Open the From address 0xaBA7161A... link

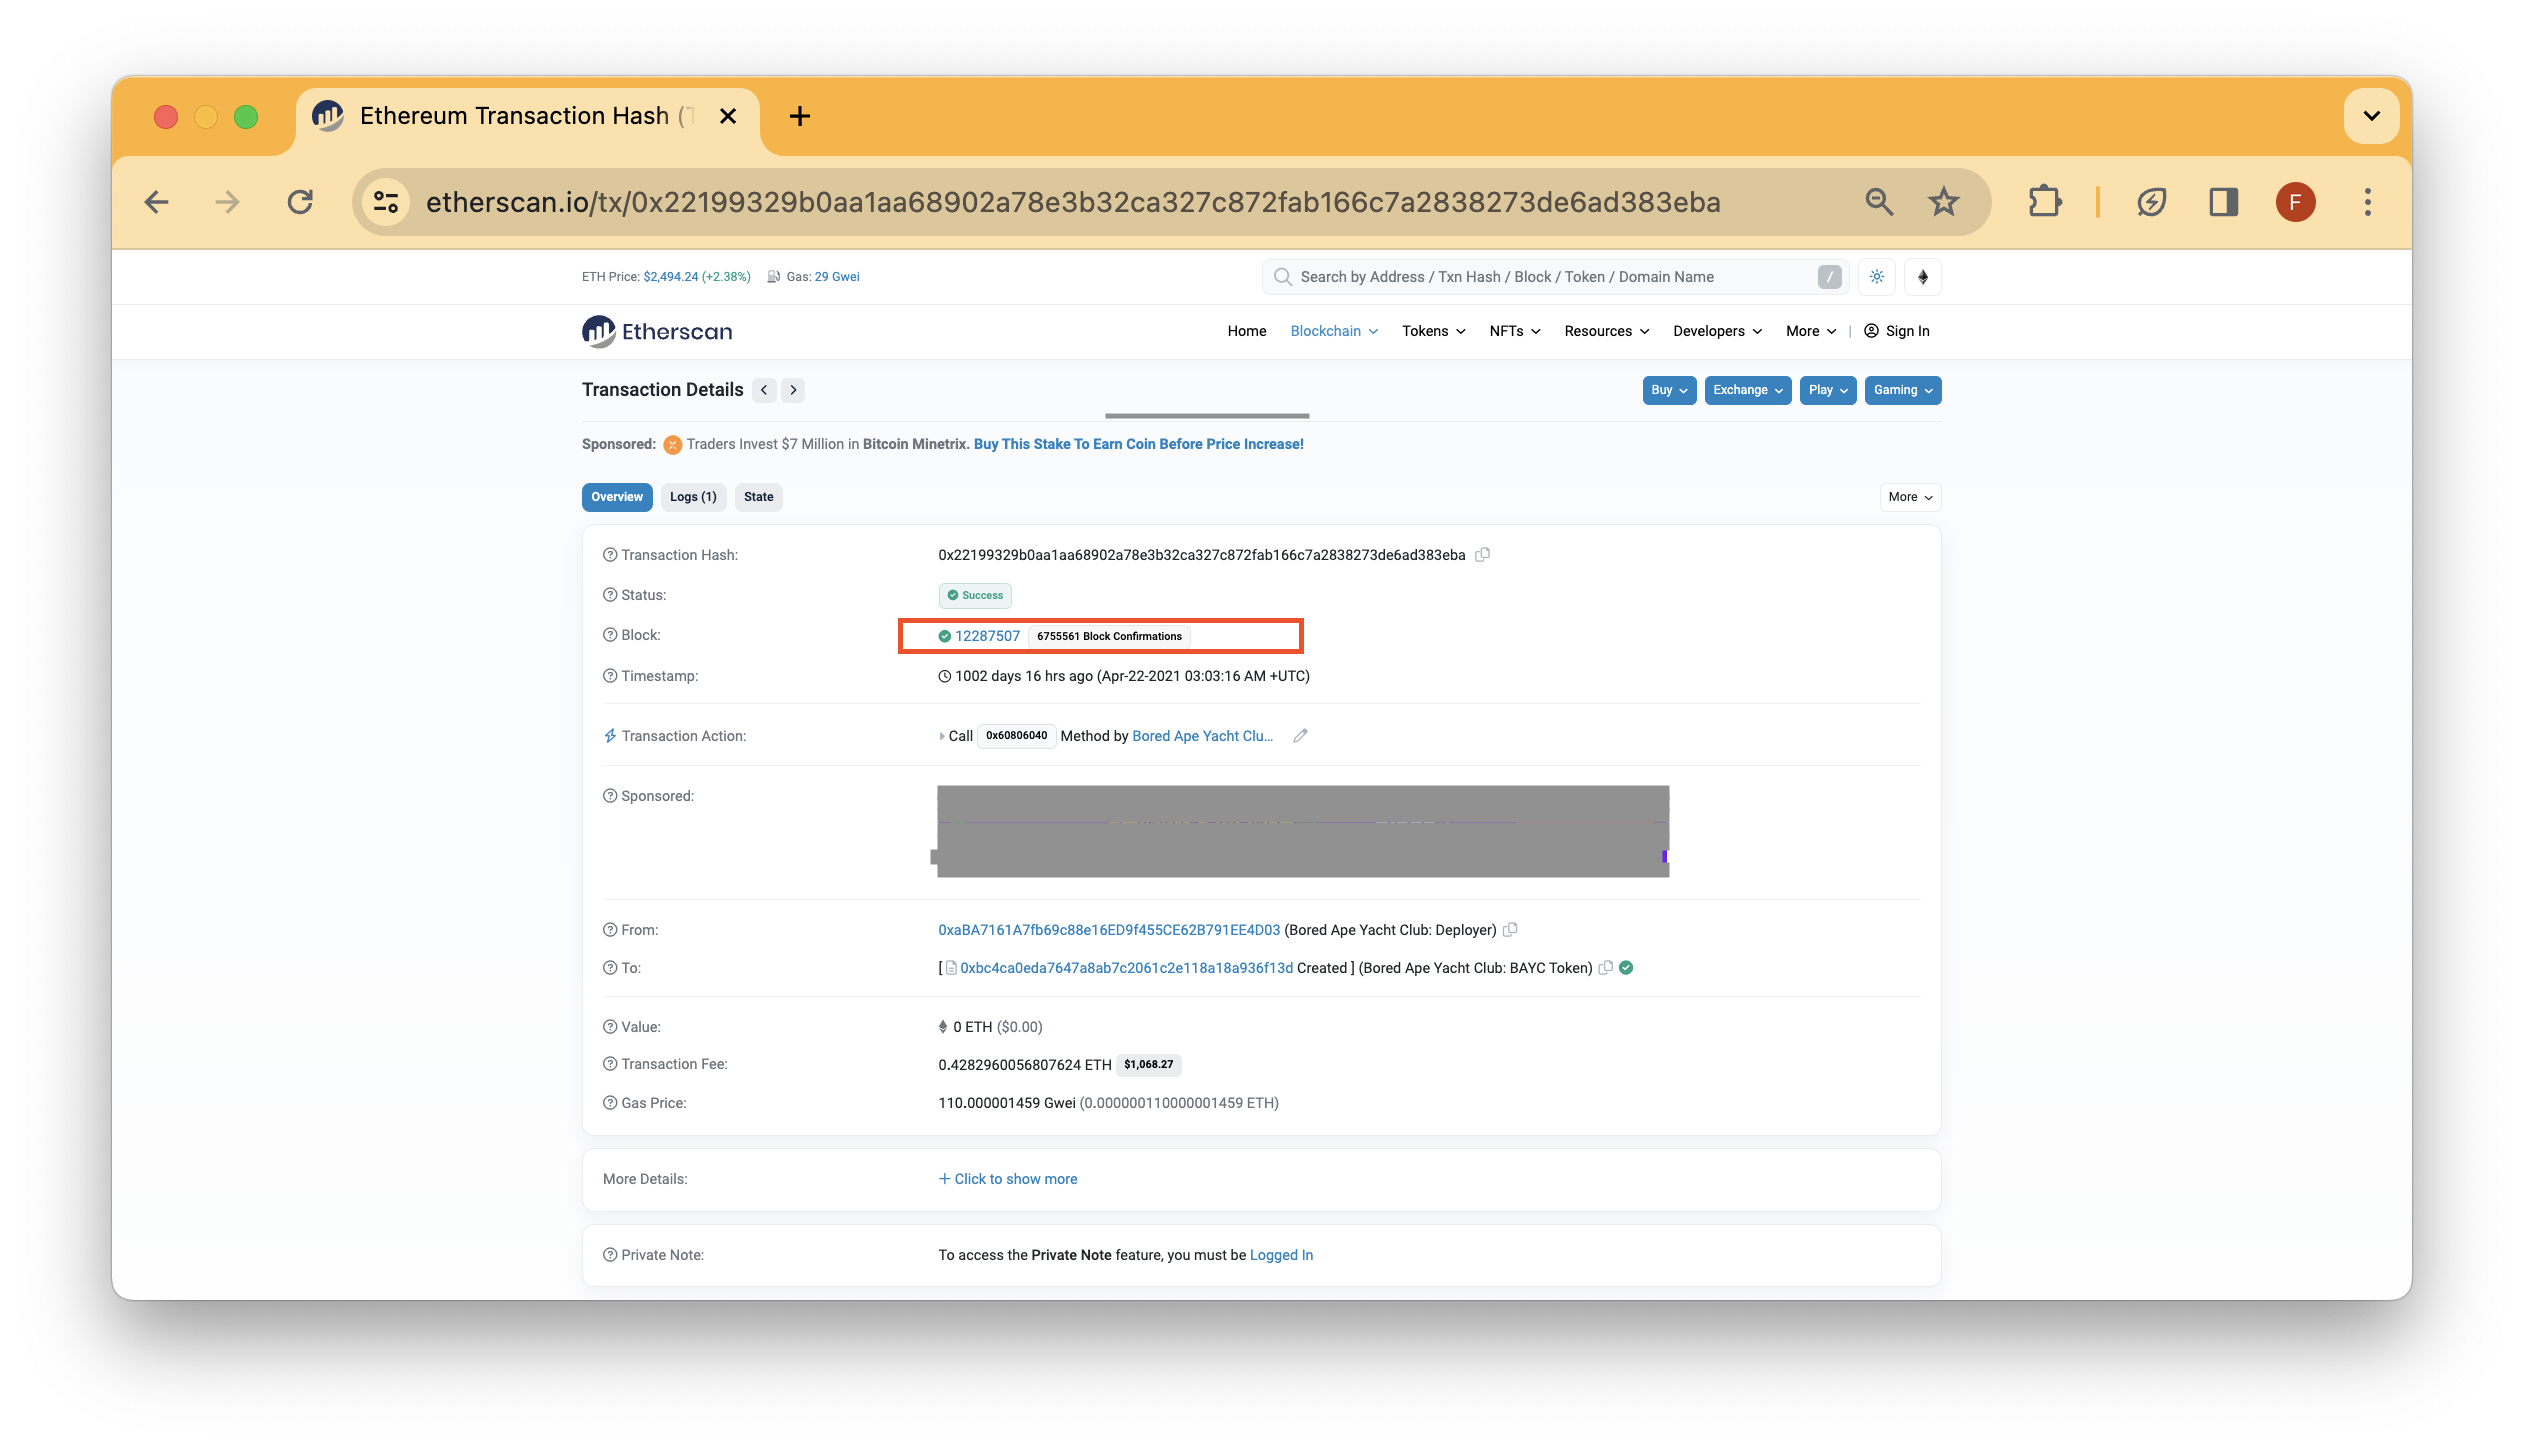[x=1109, y=930]
